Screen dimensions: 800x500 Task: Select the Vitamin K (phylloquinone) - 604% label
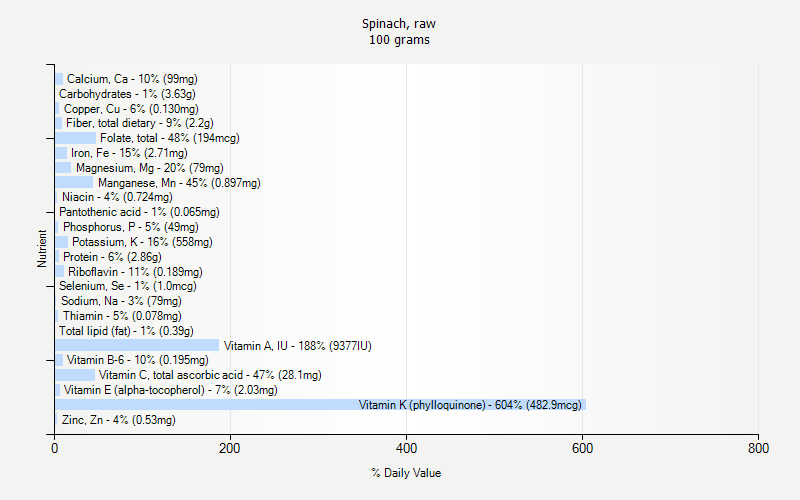coord(470,405)
